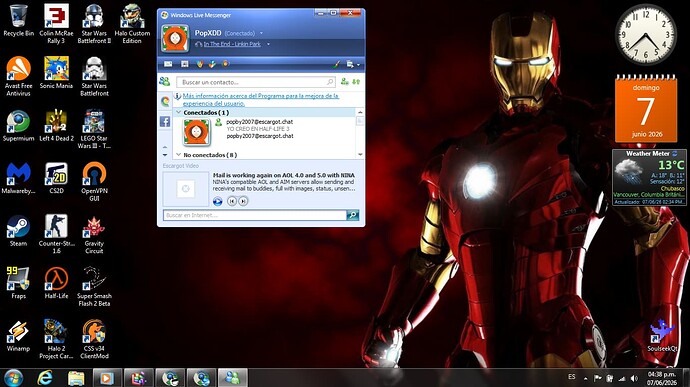Select Star Wars Battlefront II desktop icon
The image size is (690, 387).
[94, 24]
